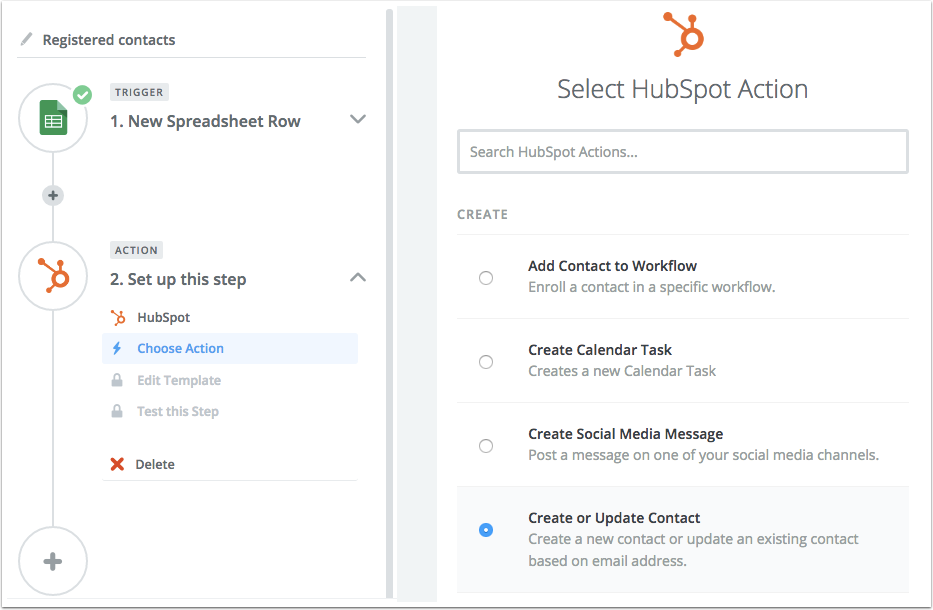Select the Create Social Media Message radio

click(486, 446)
